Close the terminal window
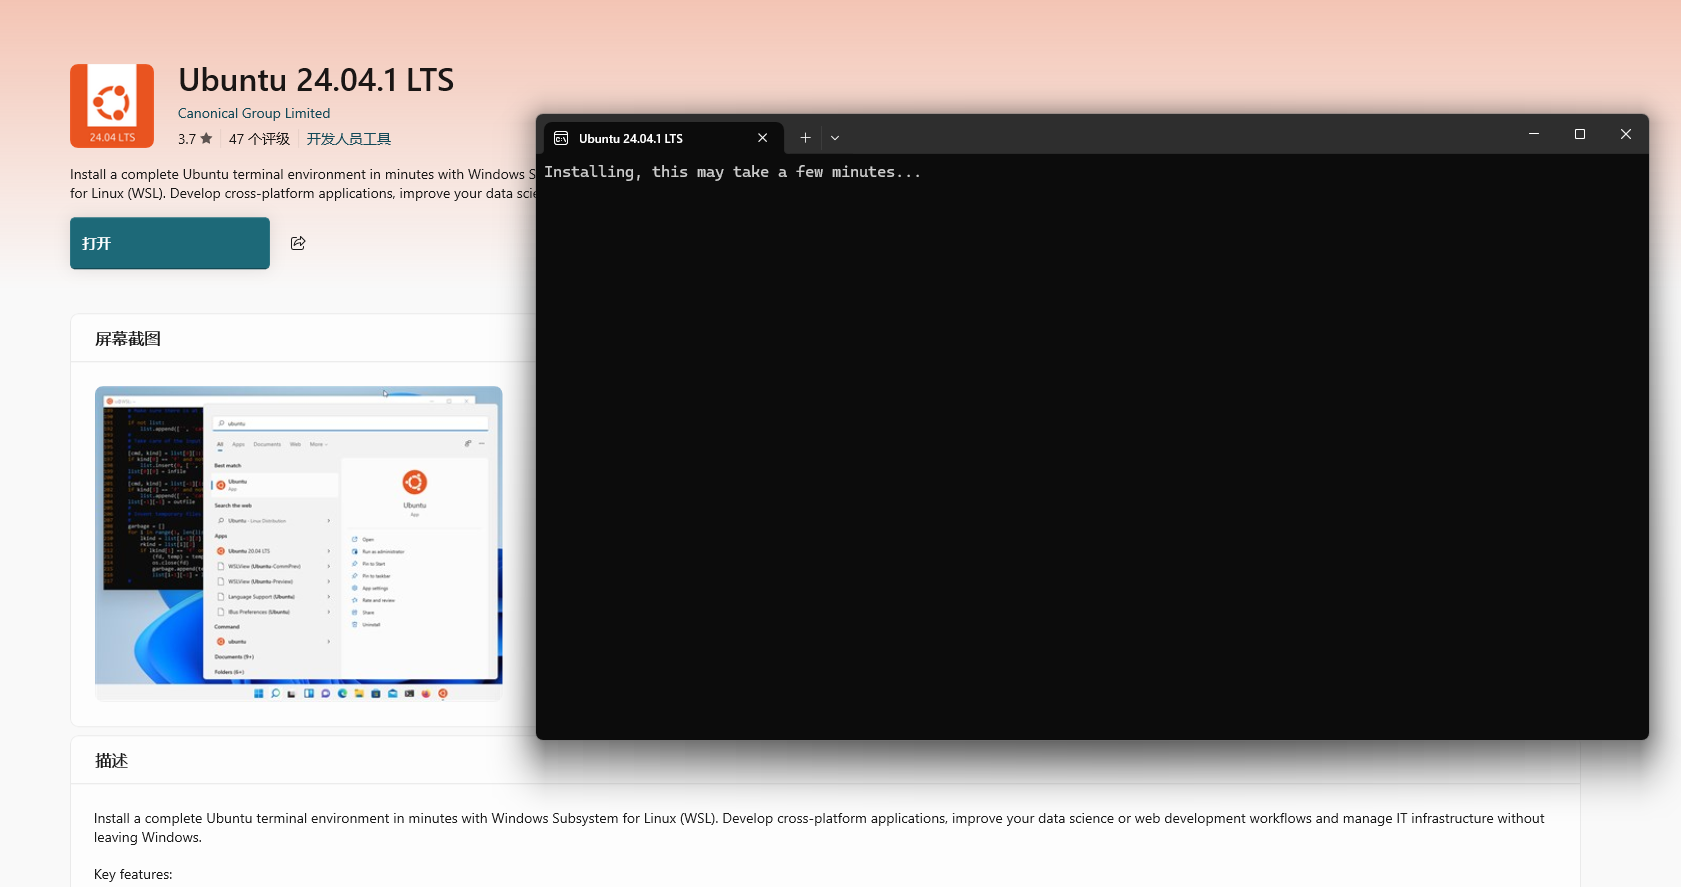The width and height of the screenshot is (1681, 887). (x=1626, y=134)
